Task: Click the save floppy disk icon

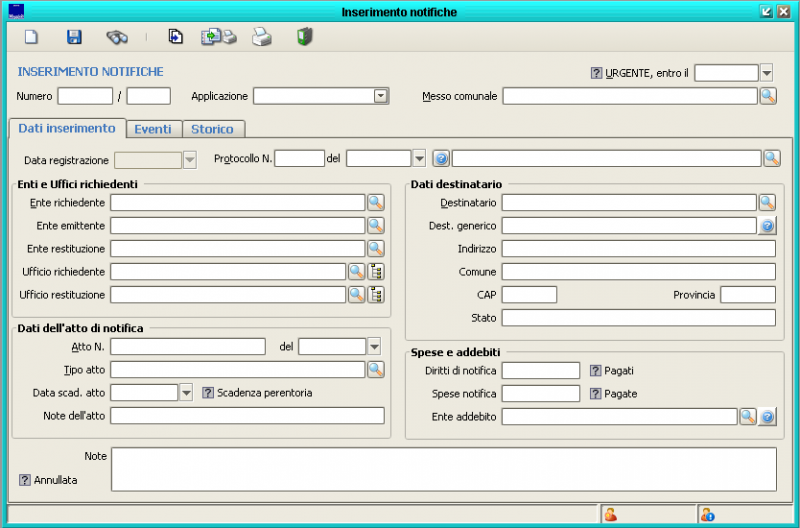Action: coord(74,37)
